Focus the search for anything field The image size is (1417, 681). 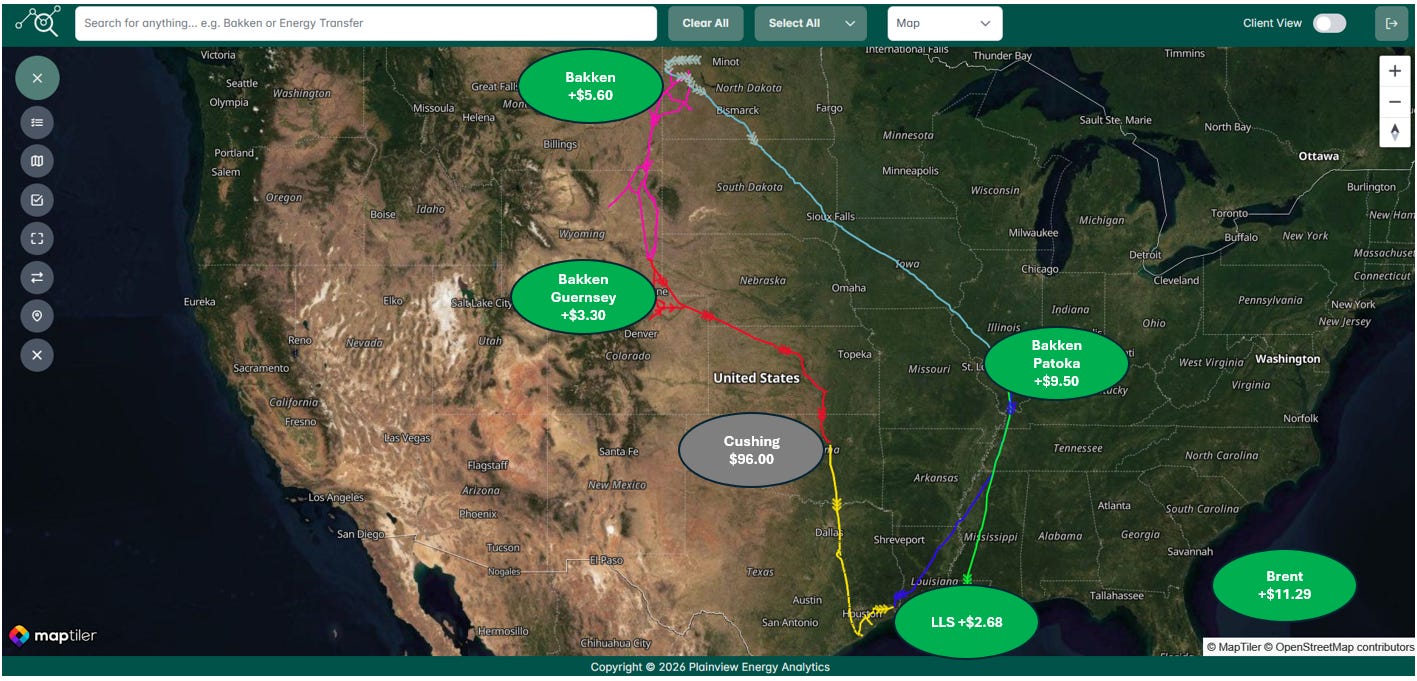tap(366, 23)
